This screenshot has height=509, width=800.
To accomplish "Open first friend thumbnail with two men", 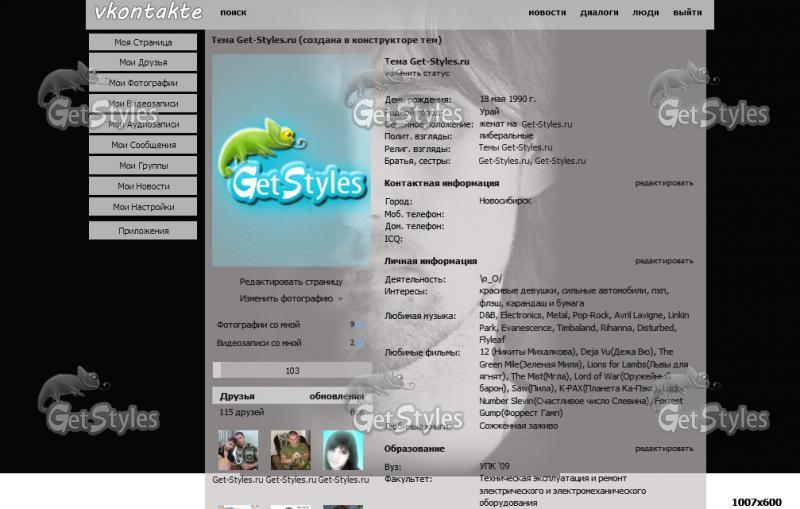I will click(x=238, y=450).
